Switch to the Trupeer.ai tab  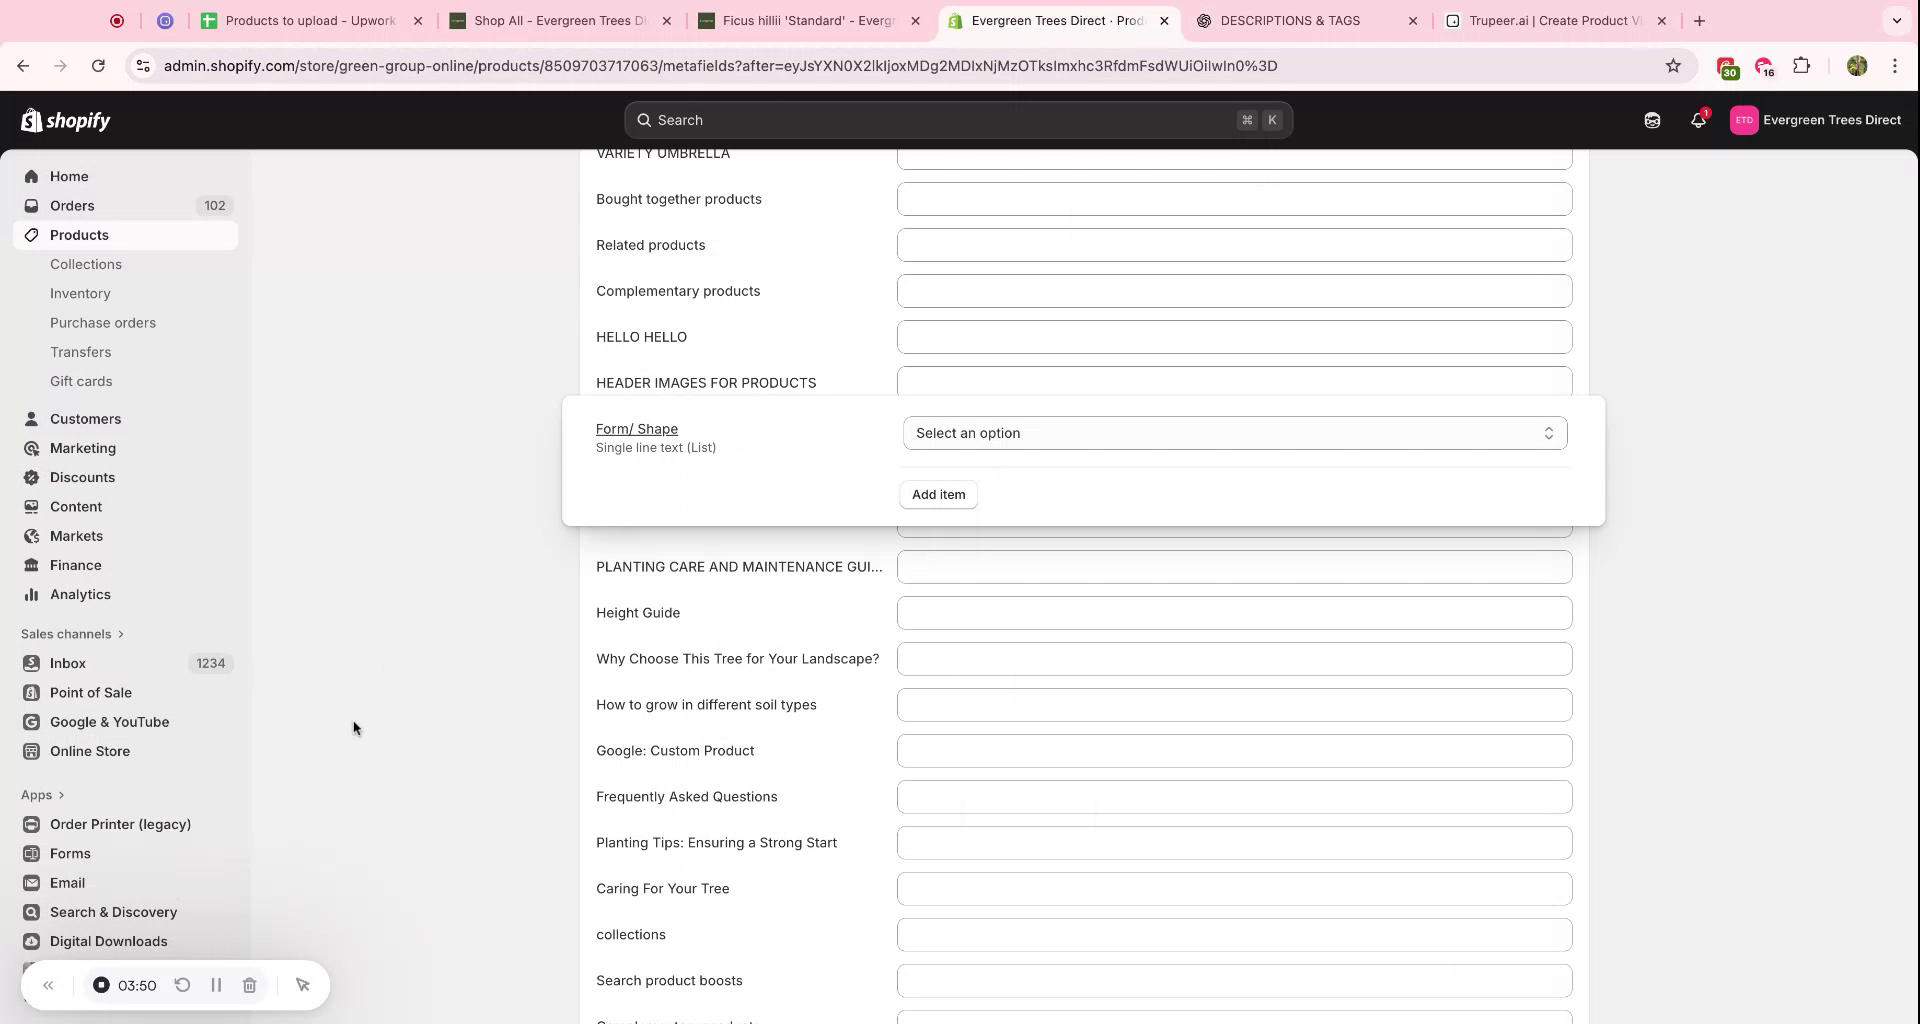coord(1548,20)
